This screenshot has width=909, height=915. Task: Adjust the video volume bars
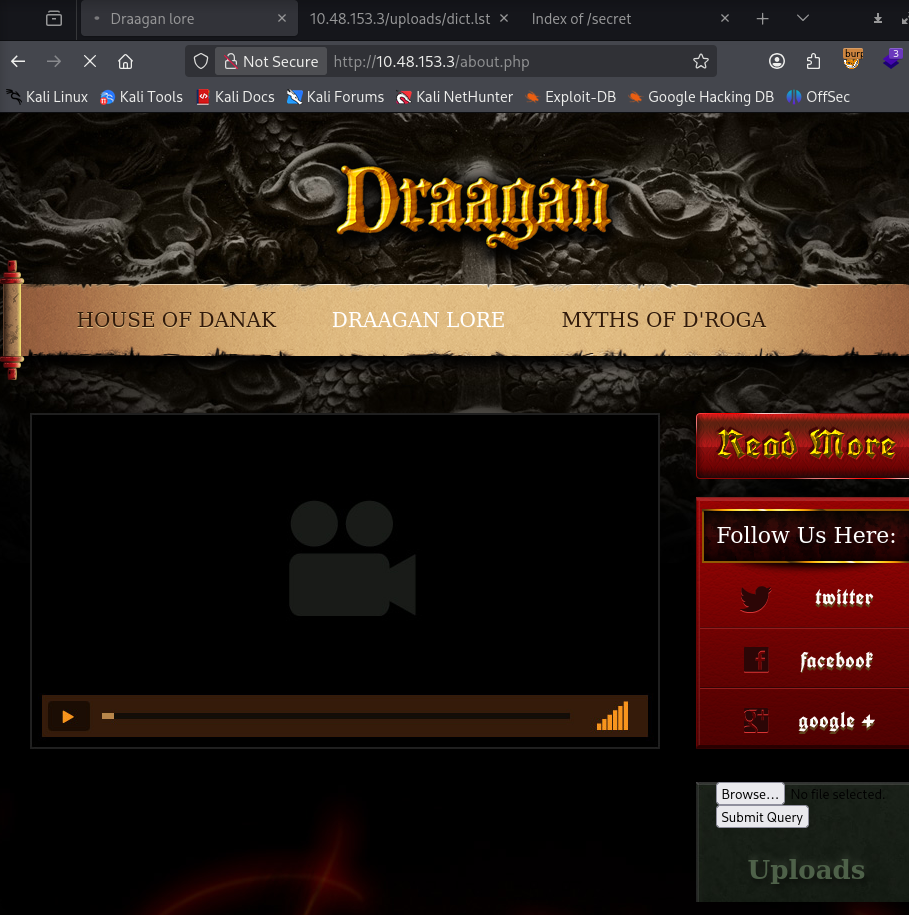pyautogui.click(x=613, y=716)
